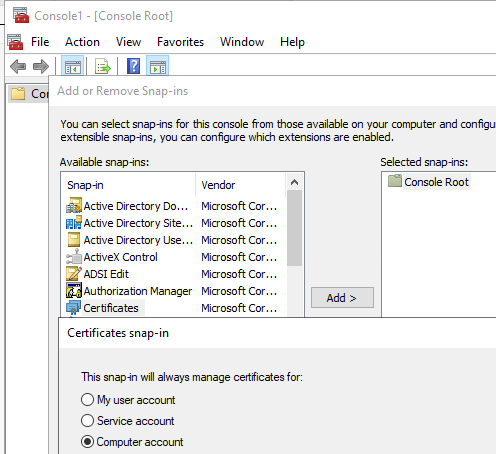The image size is (496, 454).
Task: Open the Favorites menu
Action: (x=180, y=42)
